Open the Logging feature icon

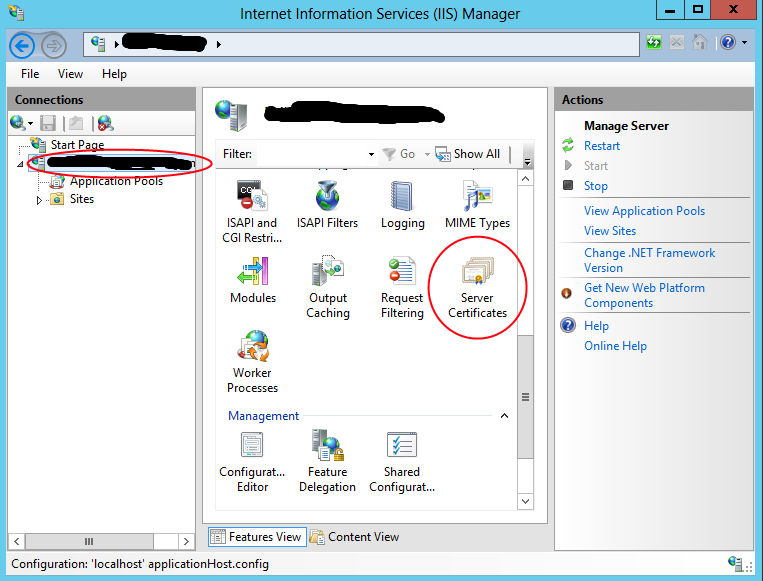[402, 204]
